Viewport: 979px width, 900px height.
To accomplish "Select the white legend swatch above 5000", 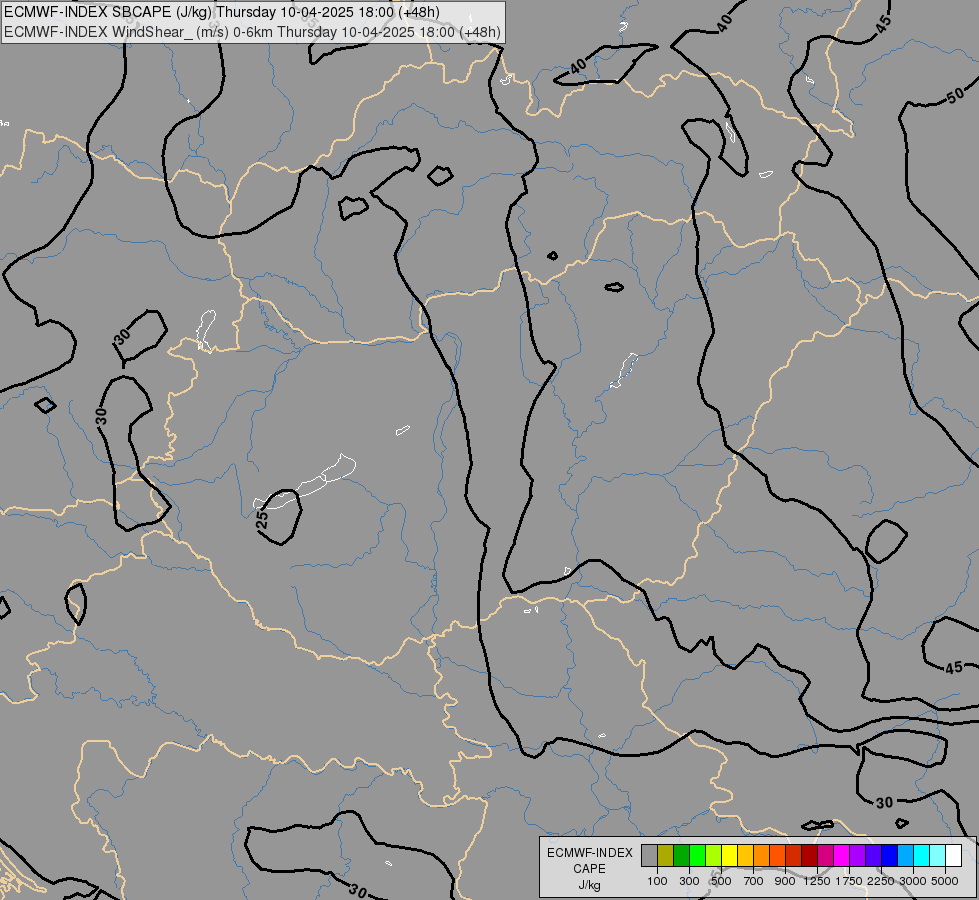I will coord(953,856).
